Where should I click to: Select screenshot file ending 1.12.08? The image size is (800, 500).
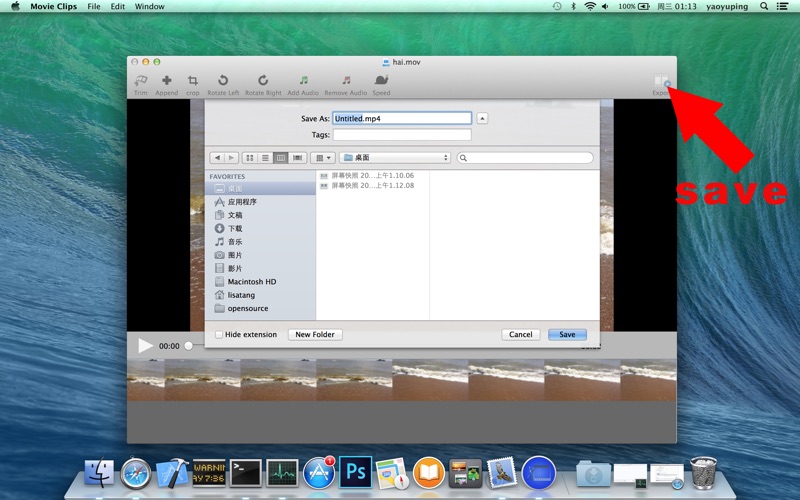click(372, 185)
